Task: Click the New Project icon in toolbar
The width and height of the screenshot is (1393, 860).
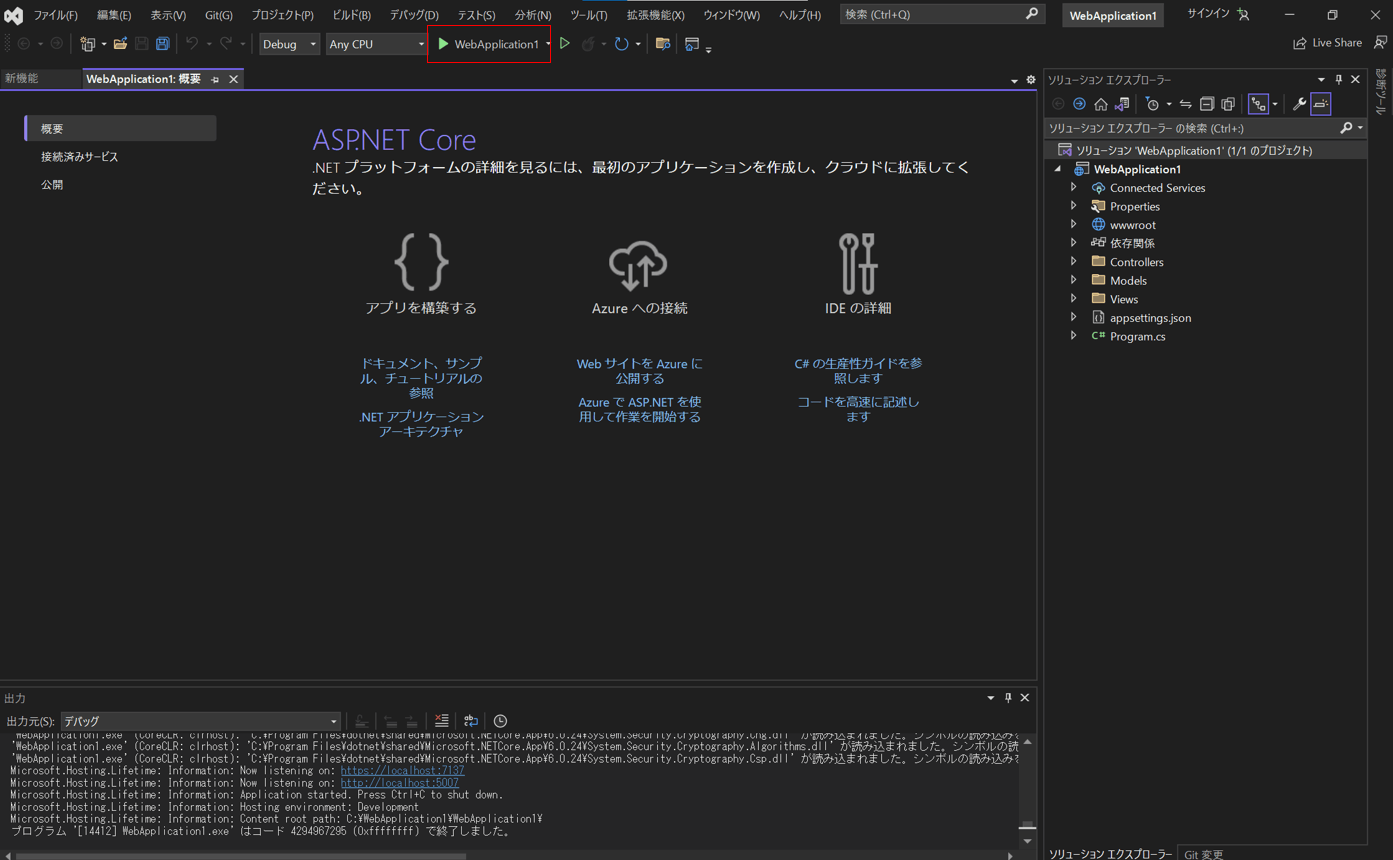Action: [x=88, y=44]
